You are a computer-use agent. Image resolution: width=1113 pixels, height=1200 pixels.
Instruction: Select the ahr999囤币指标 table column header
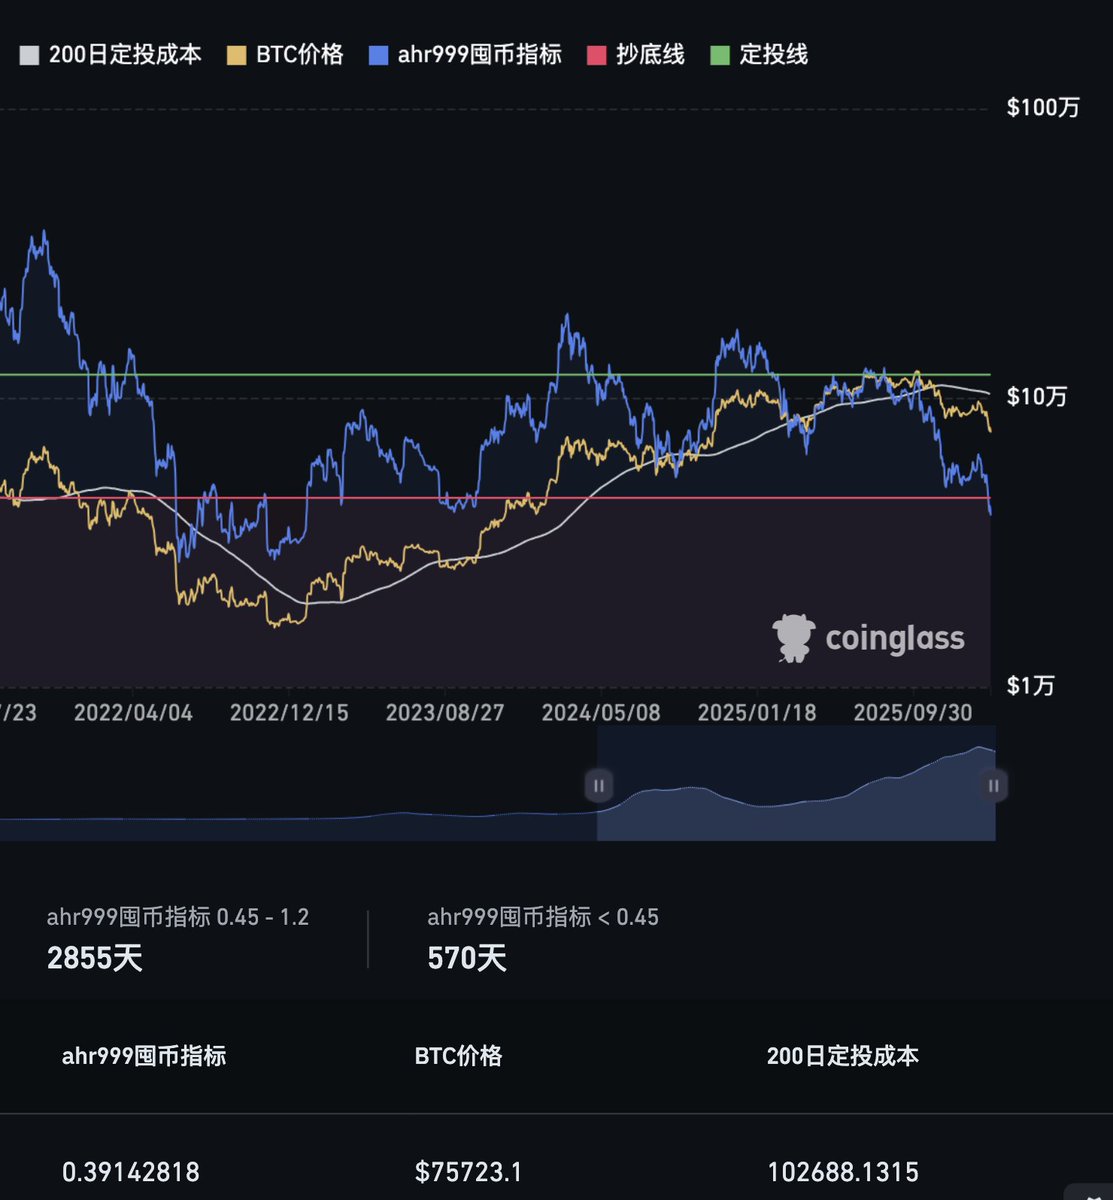(x=146, y=1055)
